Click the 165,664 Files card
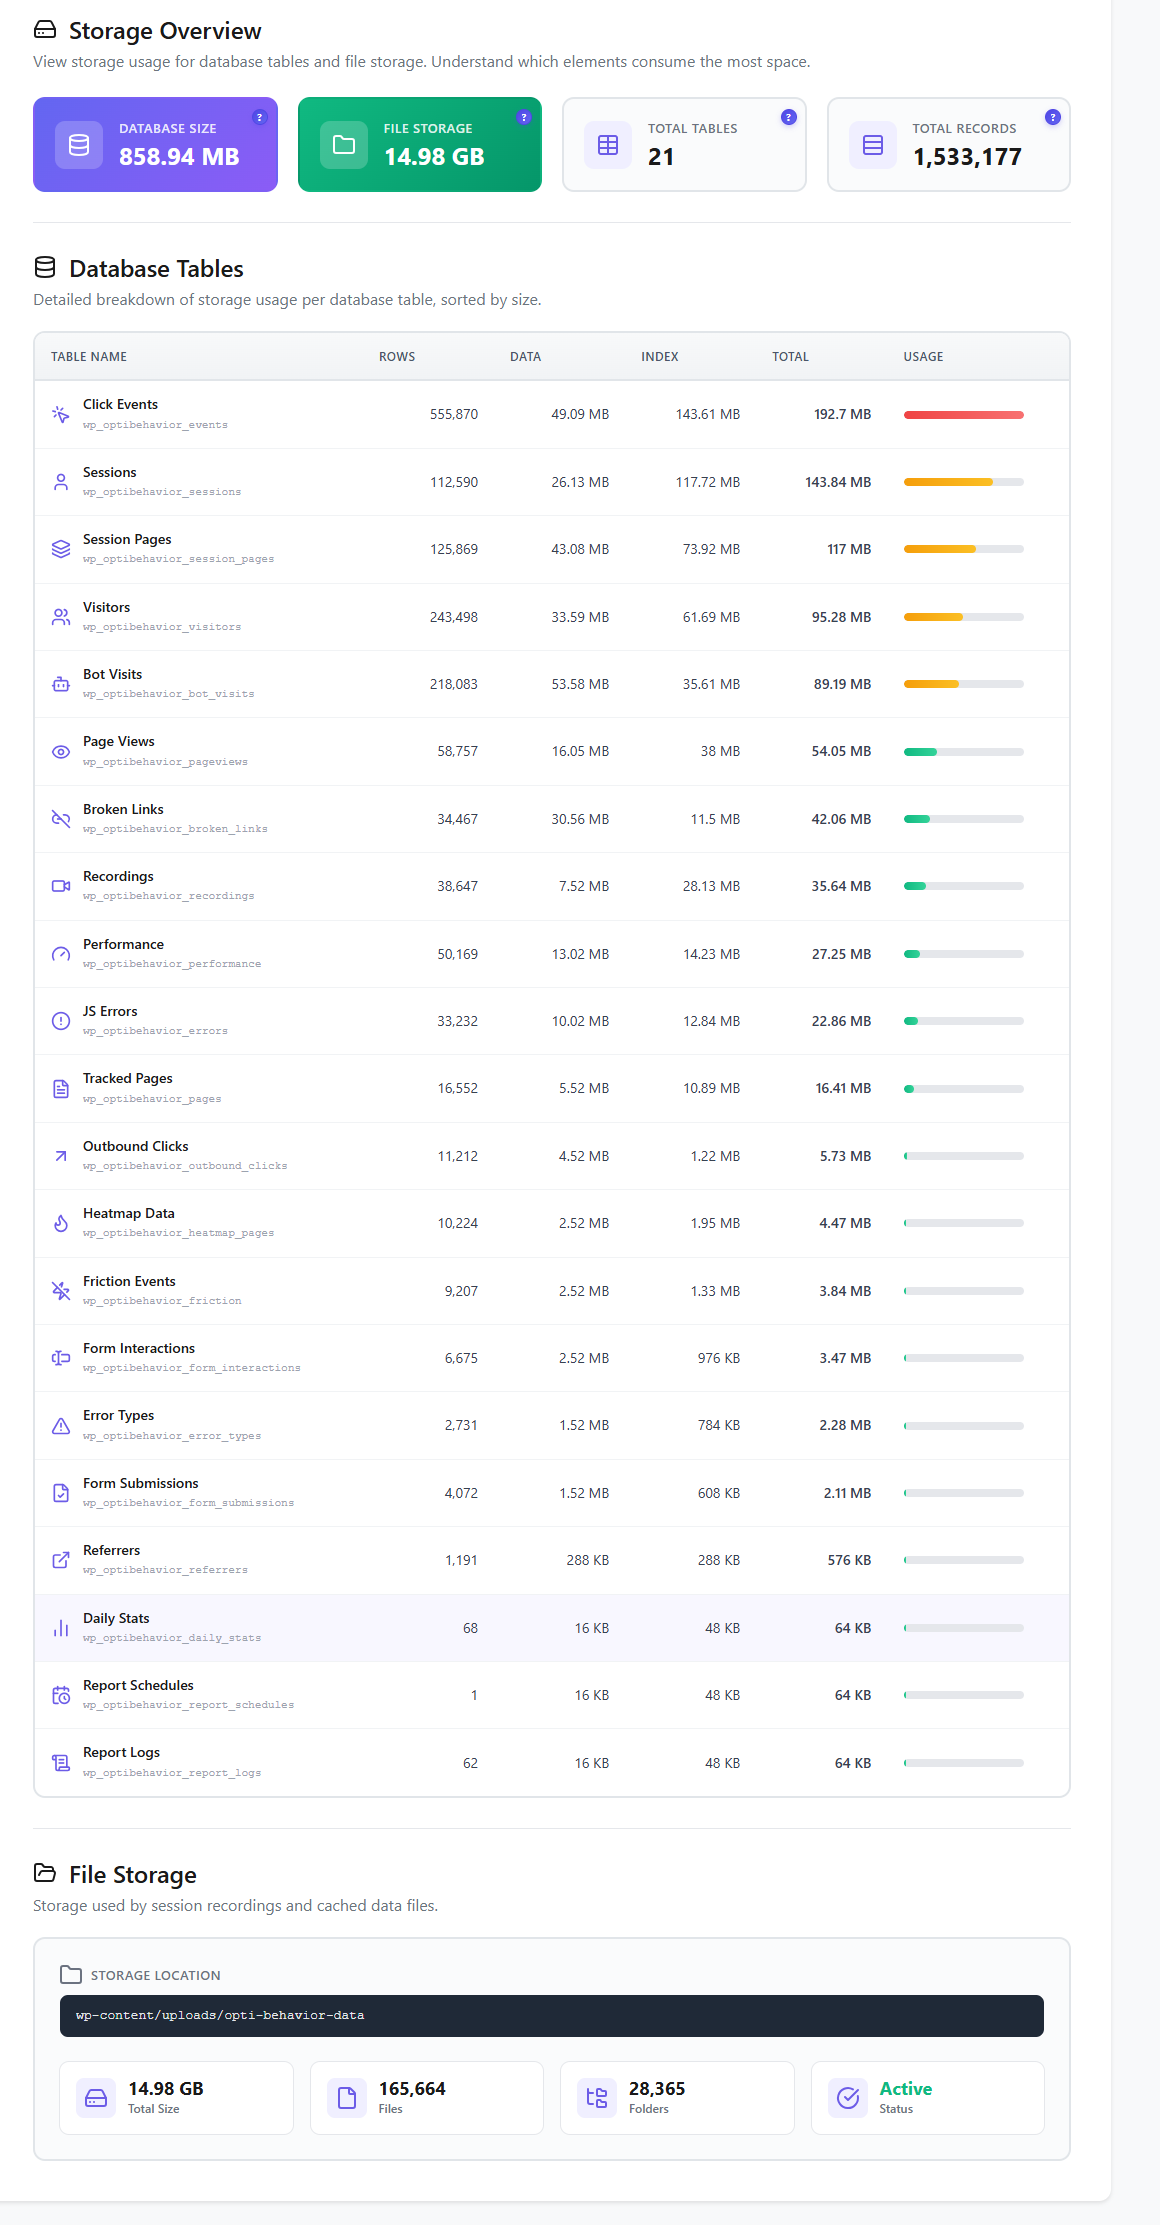The image size is (1160, 2225). [426, 2097]
